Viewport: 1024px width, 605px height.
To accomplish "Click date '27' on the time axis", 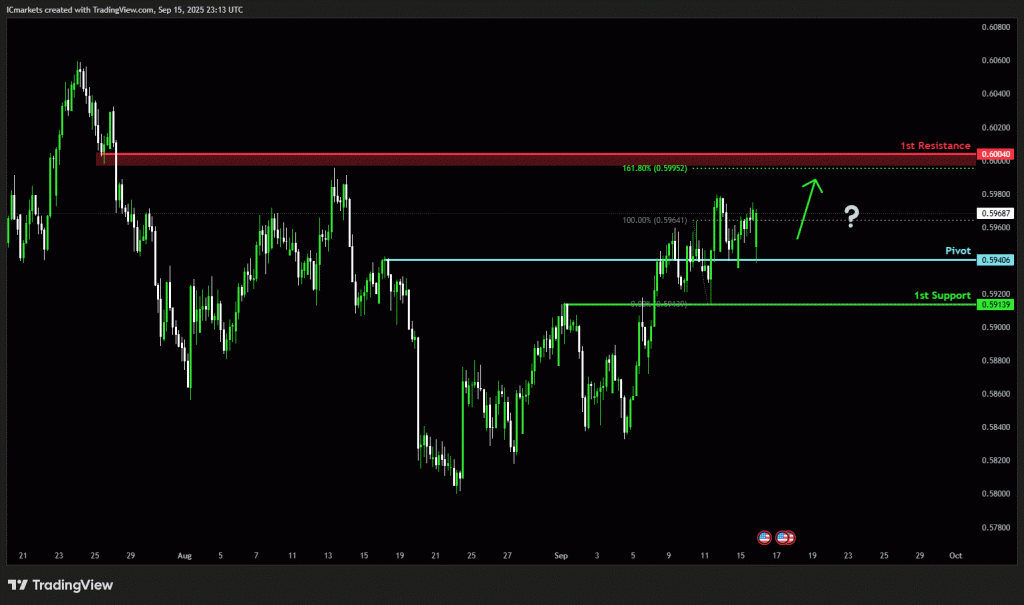I will click(507, 556).
